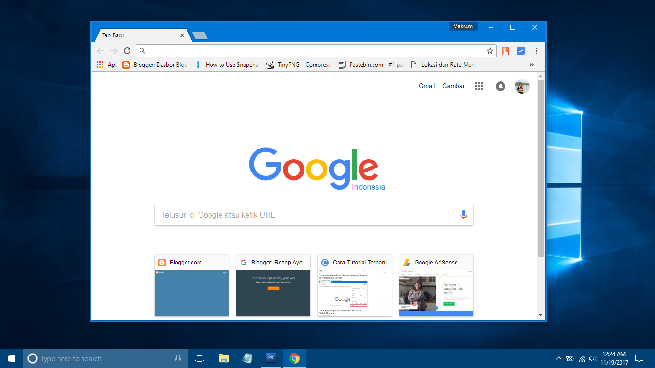Screen dimensions: 655x368
Task: Expand the hidden bookmarks chevron
Action: point(532,65)
